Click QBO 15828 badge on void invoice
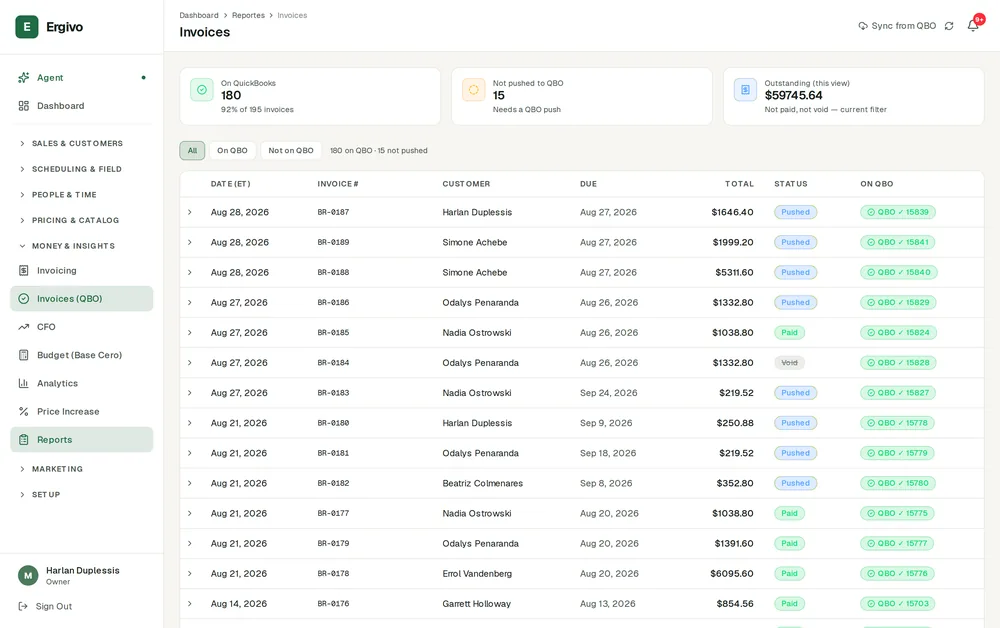 pos(898,363)
